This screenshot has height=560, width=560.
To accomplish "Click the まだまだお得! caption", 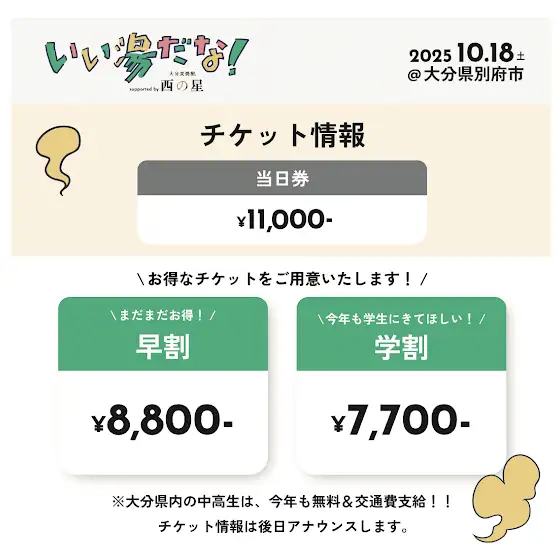I will coord(163,316).
